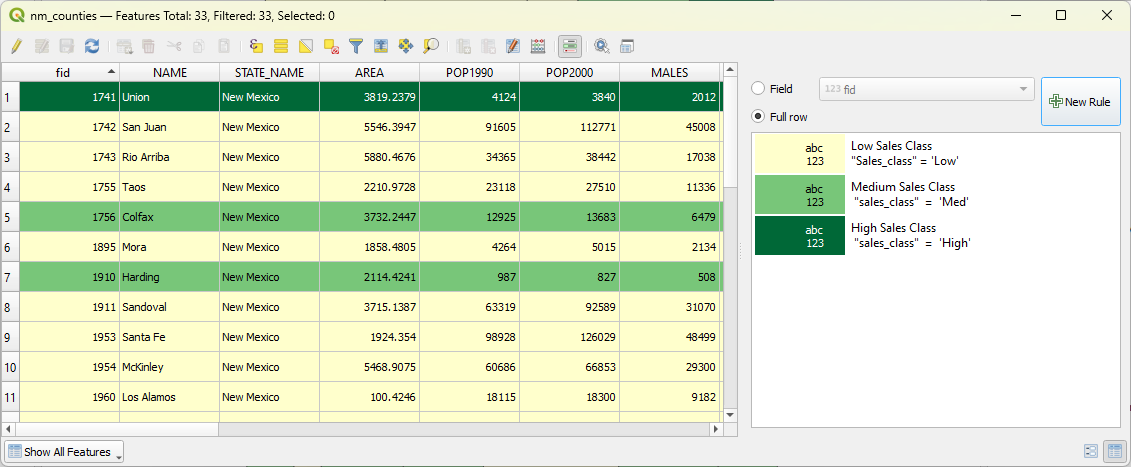Select row number 9 header

click(x=10, y=337)
